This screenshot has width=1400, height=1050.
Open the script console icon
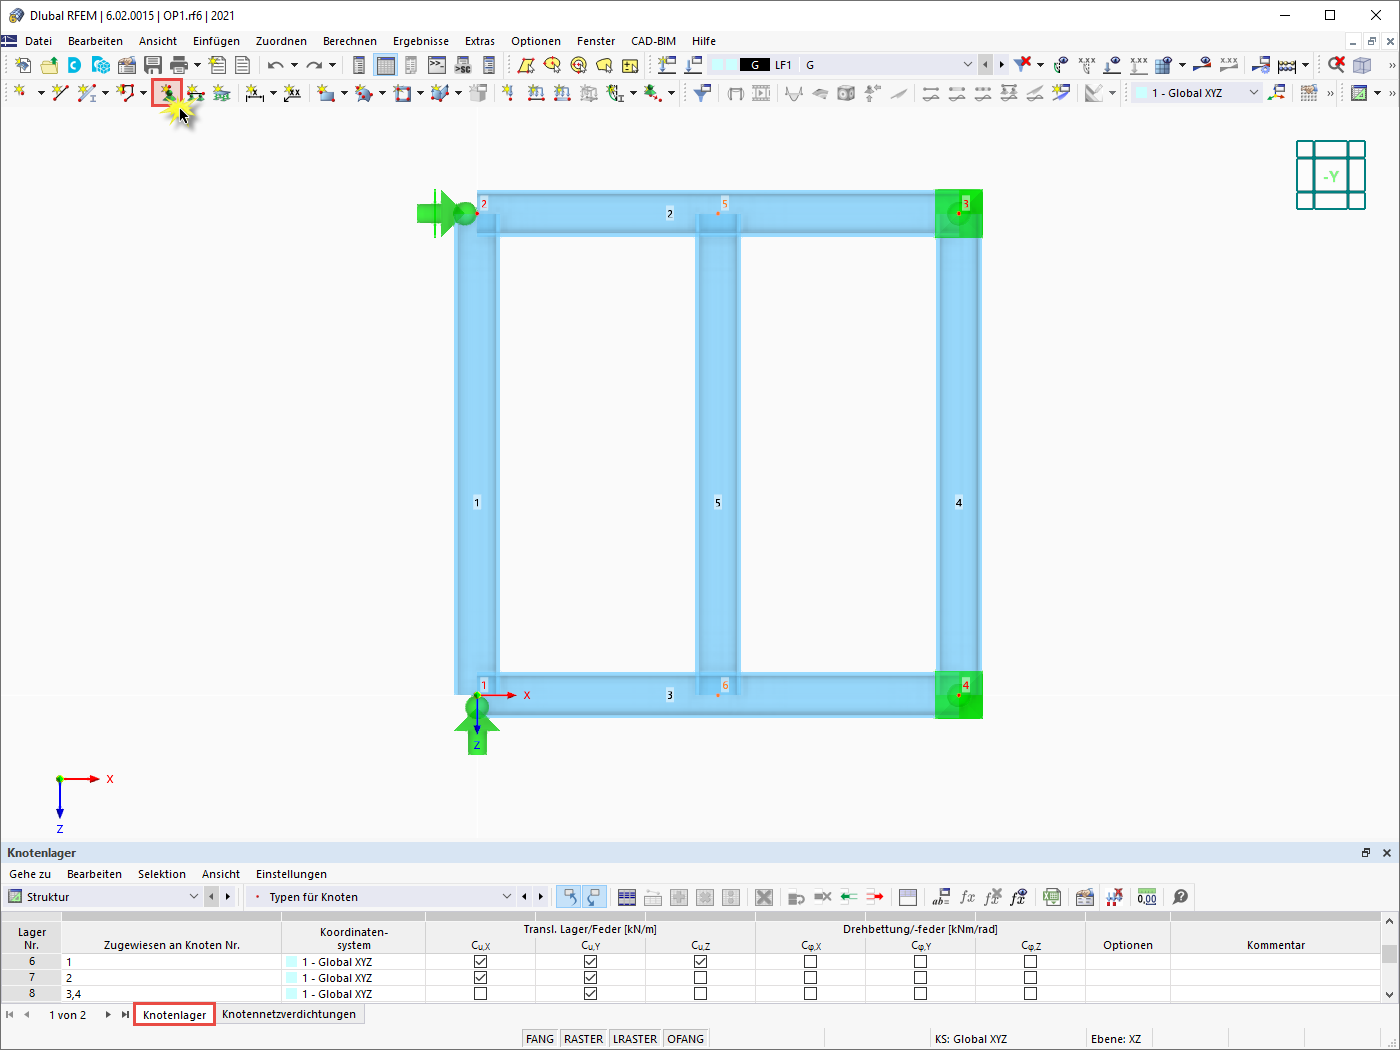pyautogui.click(x=437, y=65)
